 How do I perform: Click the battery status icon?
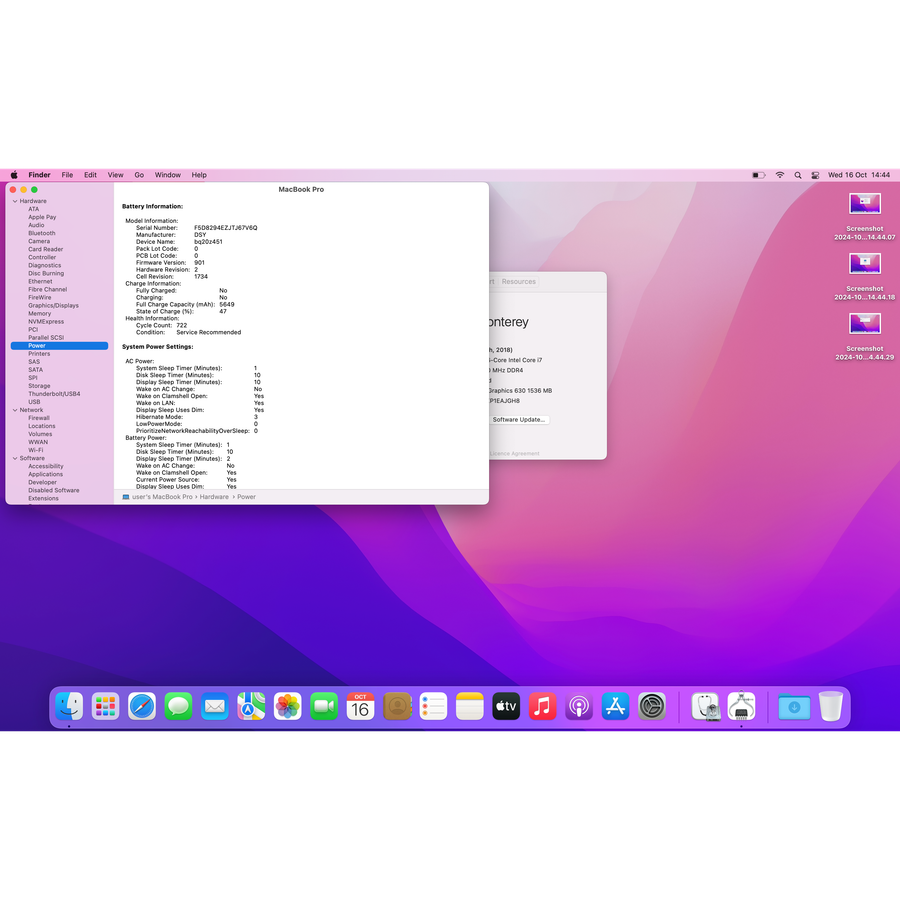pyautogui.click(x=758, y=175)
